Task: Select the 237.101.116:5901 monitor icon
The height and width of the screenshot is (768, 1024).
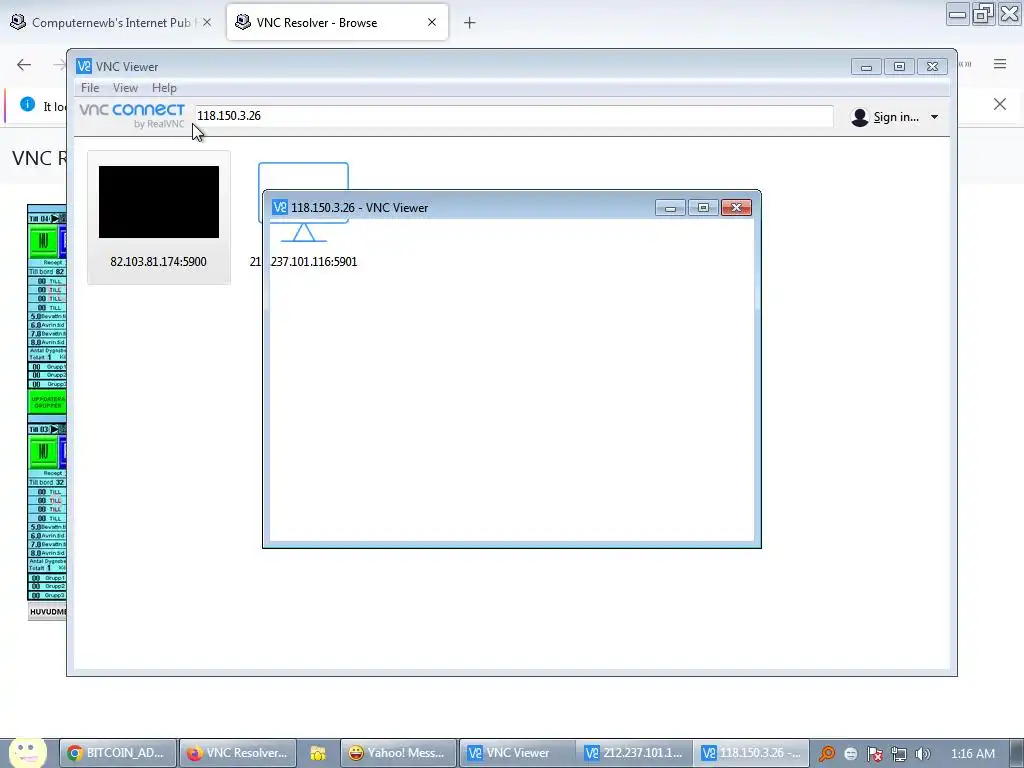Action: point(303,202)
